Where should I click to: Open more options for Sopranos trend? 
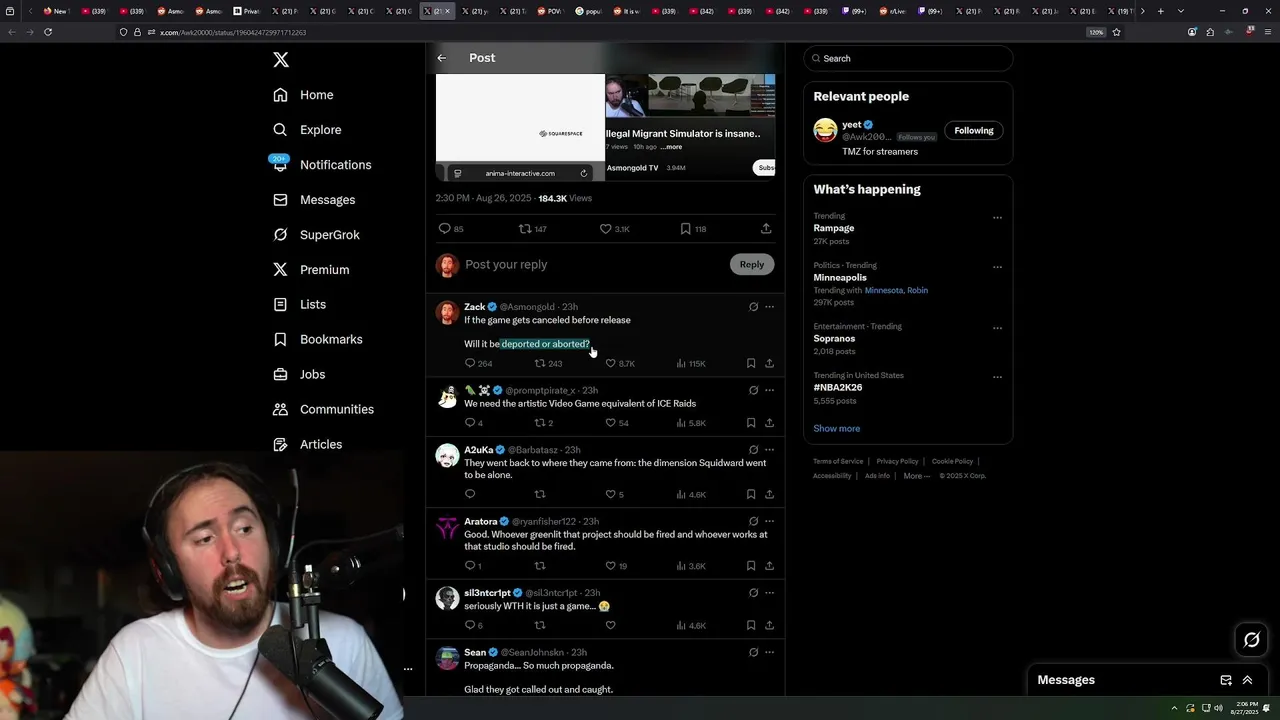pyautogui.click(x=997, y=328)
